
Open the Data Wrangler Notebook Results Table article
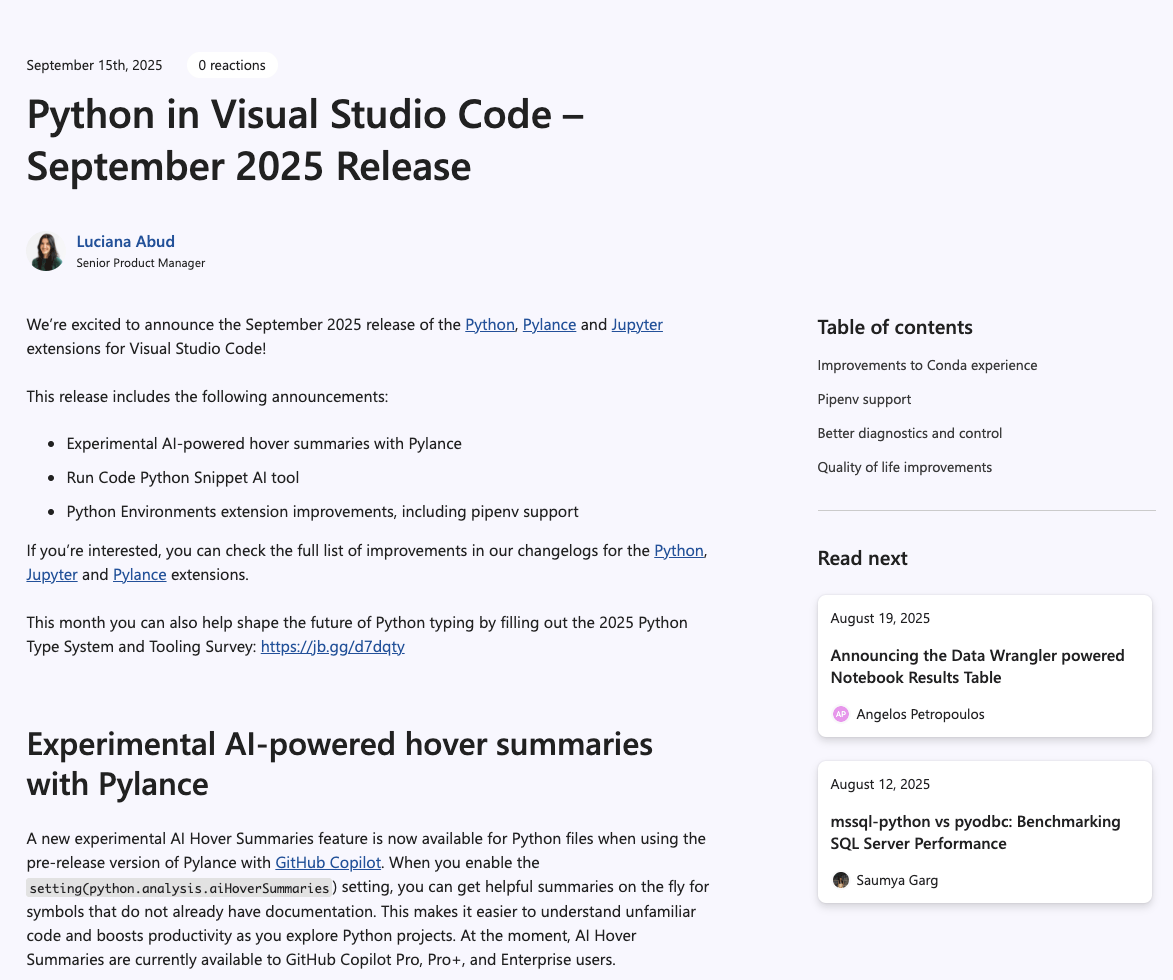point(977,666)
